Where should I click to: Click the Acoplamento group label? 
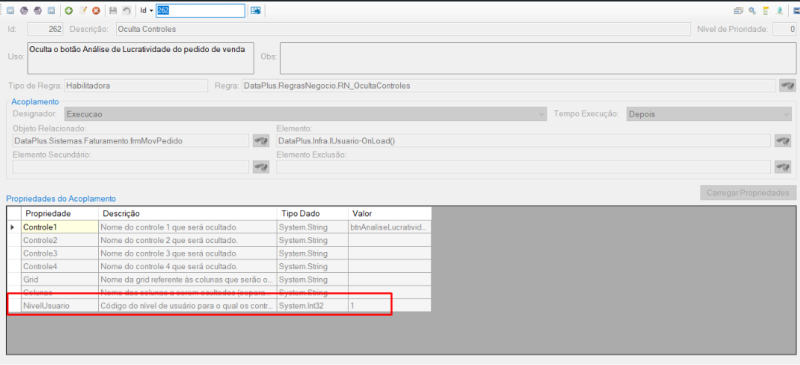[35, 102]
